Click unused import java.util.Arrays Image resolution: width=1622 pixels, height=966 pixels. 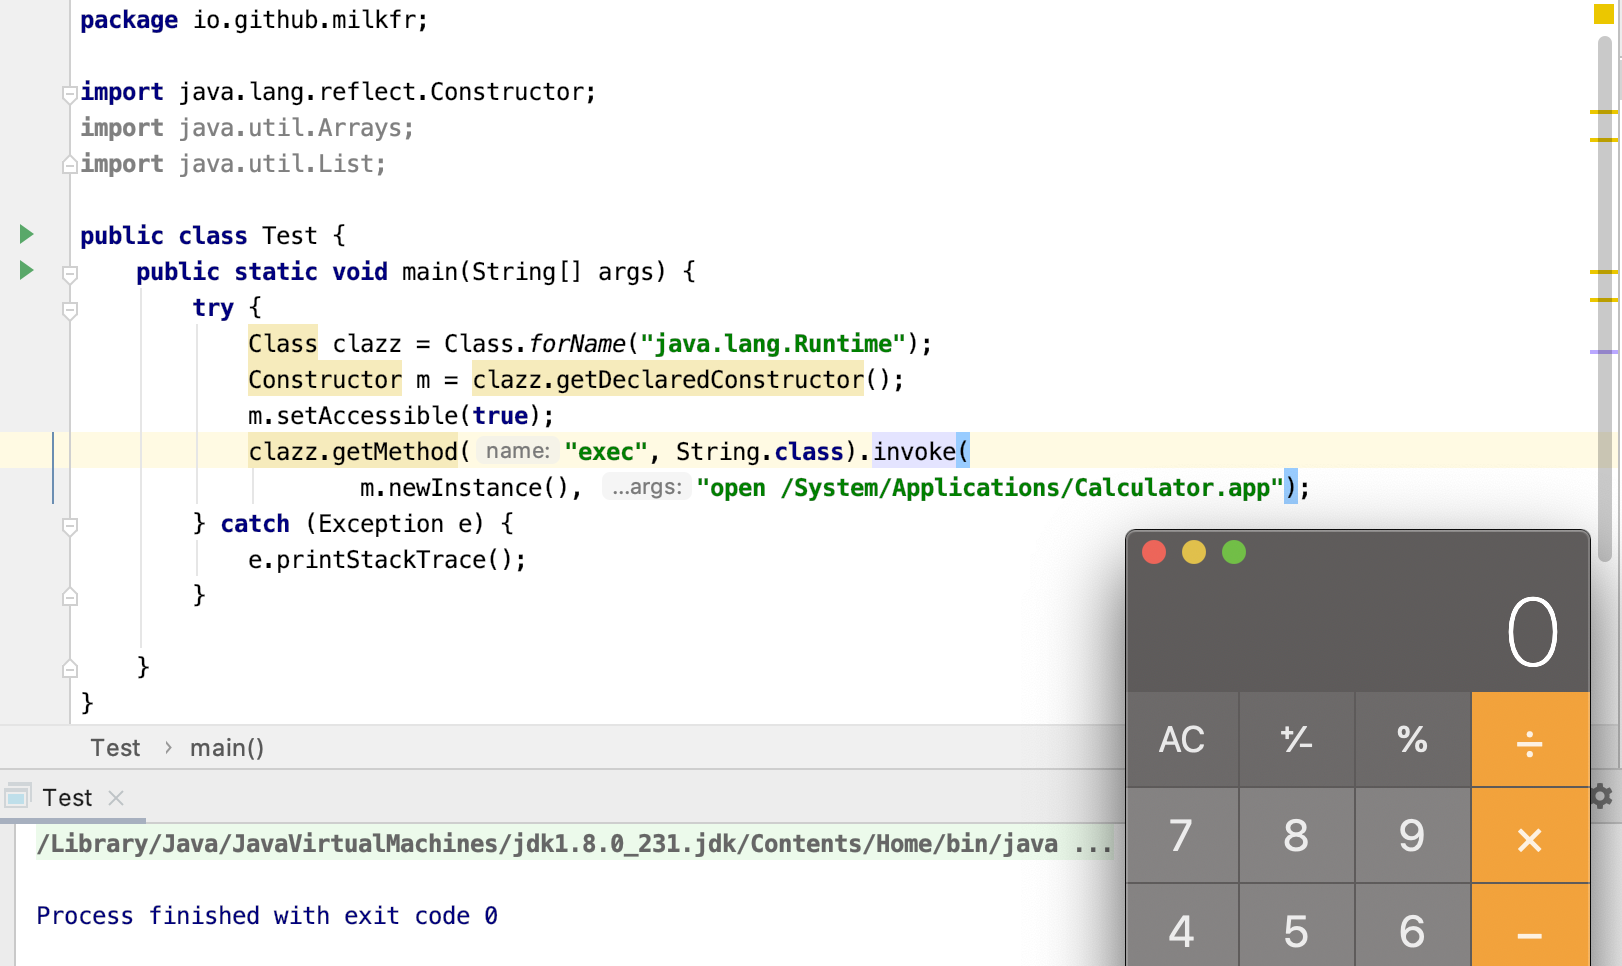point(247,127)
